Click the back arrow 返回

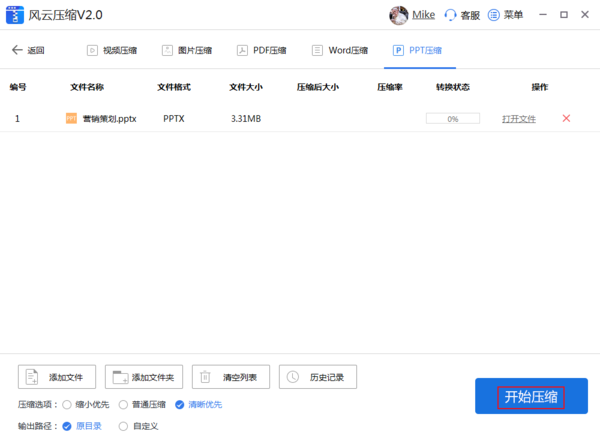[28, 50]
